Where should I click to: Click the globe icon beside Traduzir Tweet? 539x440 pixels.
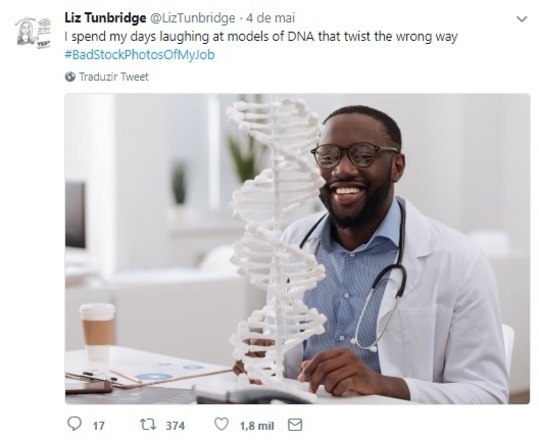pyautogui.click(x=70, y=76)
